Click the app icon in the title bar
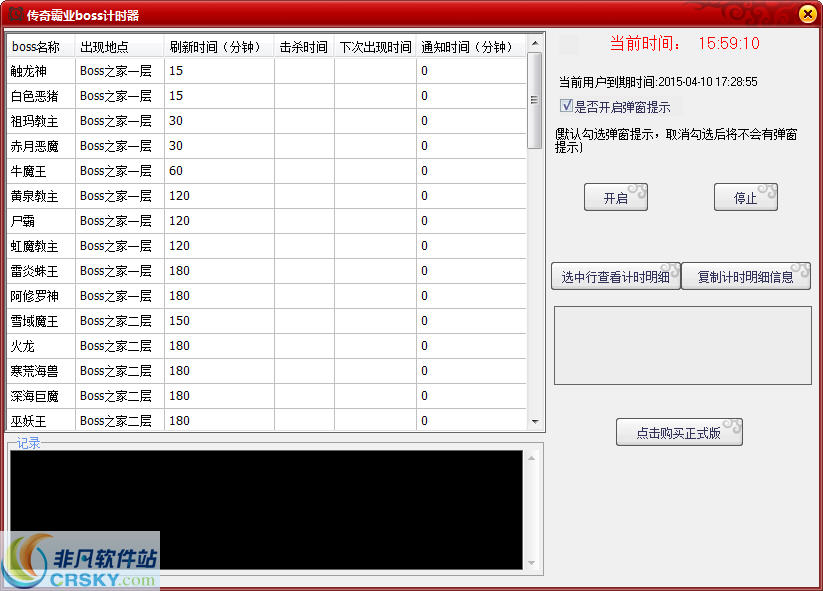Screen dimensions: 823x591 point(16,14)
